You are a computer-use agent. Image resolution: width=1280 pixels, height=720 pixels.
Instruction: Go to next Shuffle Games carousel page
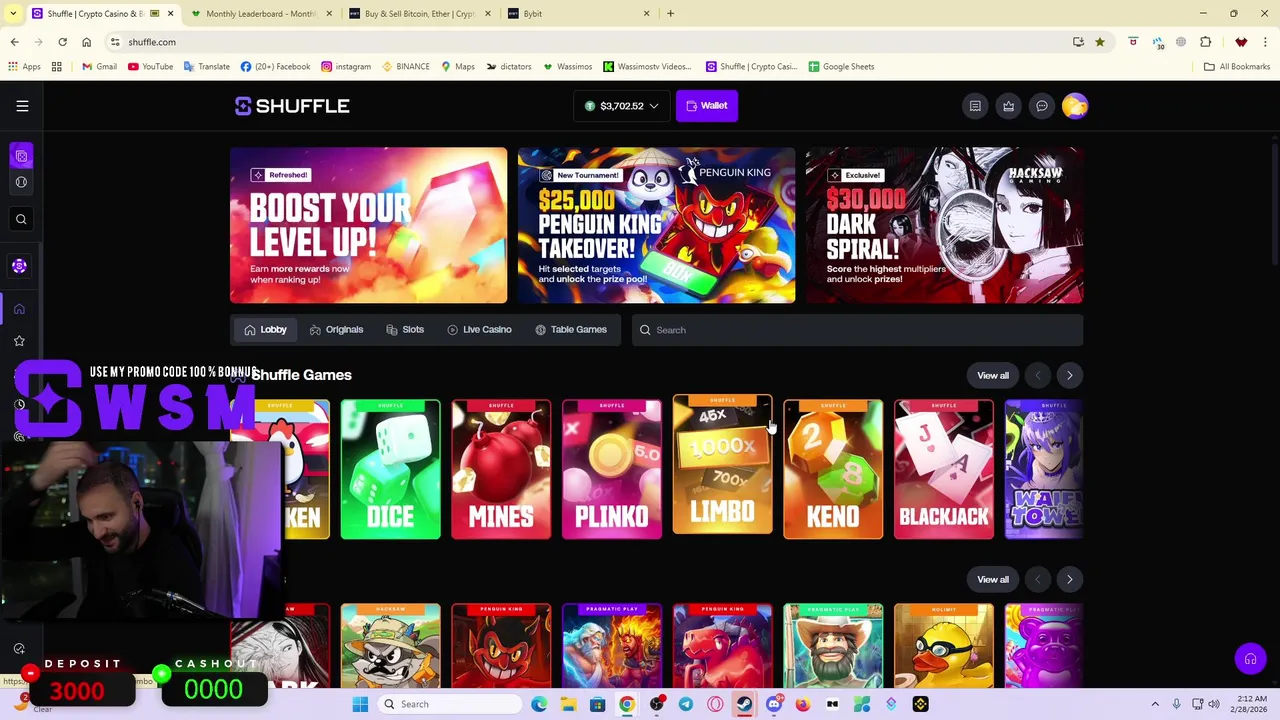(x=1069, y=375)
